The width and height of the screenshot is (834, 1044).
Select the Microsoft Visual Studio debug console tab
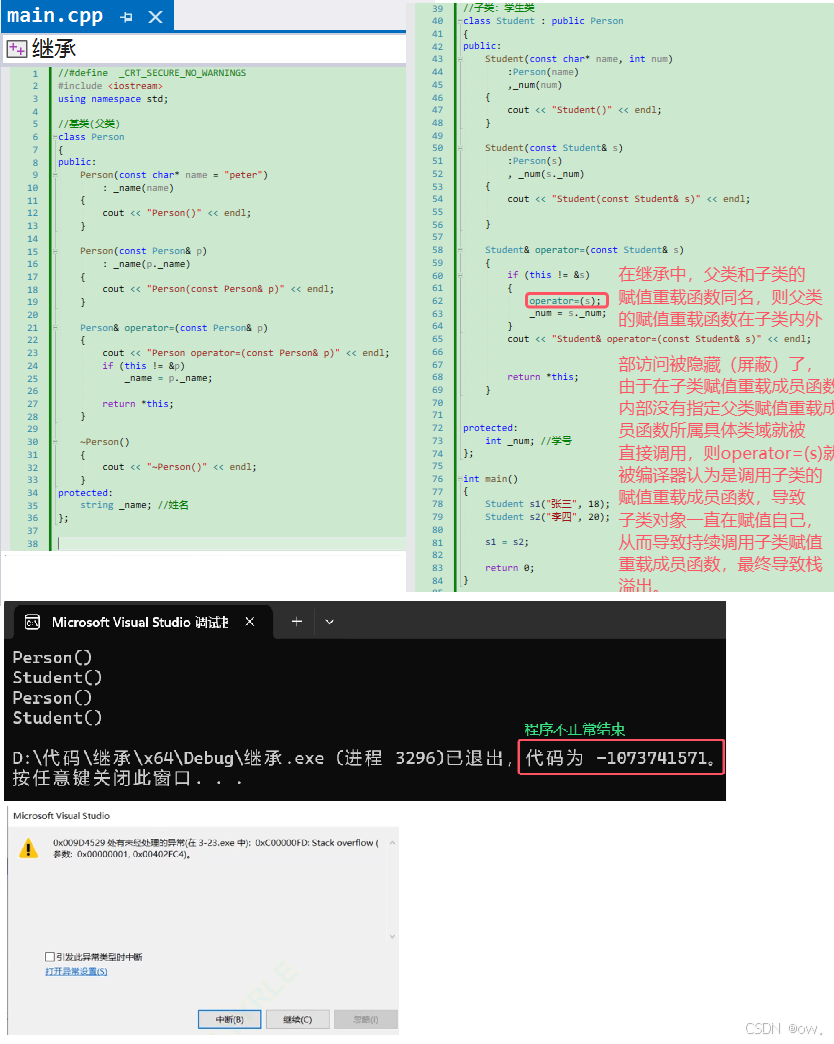click(x=142, y=622)
